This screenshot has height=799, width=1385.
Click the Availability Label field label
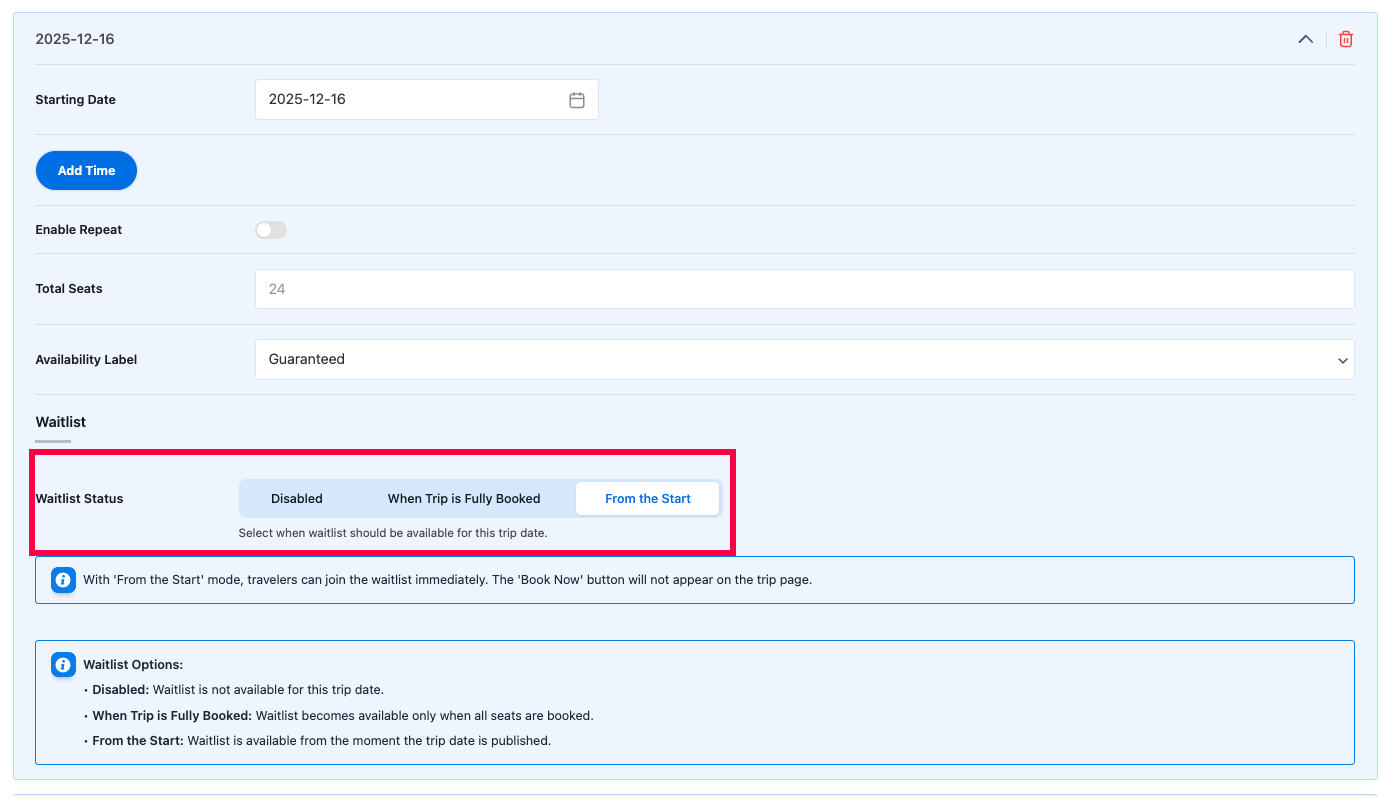(x=86, y=360)
